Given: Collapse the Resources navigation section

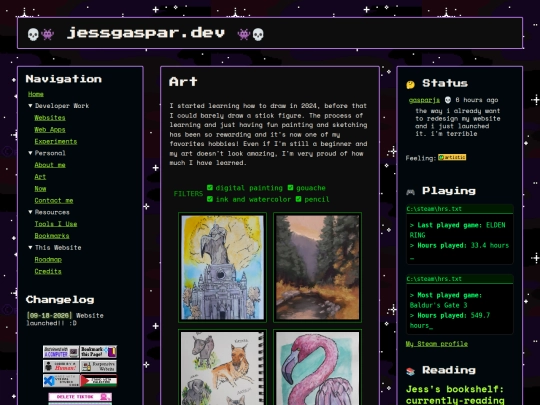Looking at the screenshot, I should point(49,212).
